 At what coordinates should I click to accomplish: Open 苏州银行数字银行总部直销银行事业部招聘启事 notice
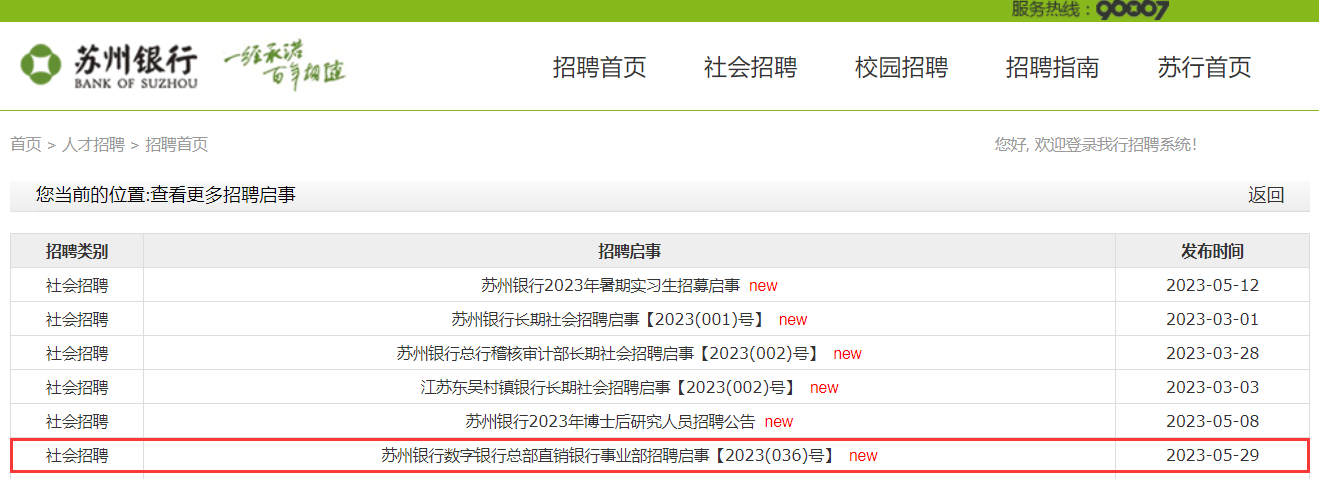click(610, 455)
